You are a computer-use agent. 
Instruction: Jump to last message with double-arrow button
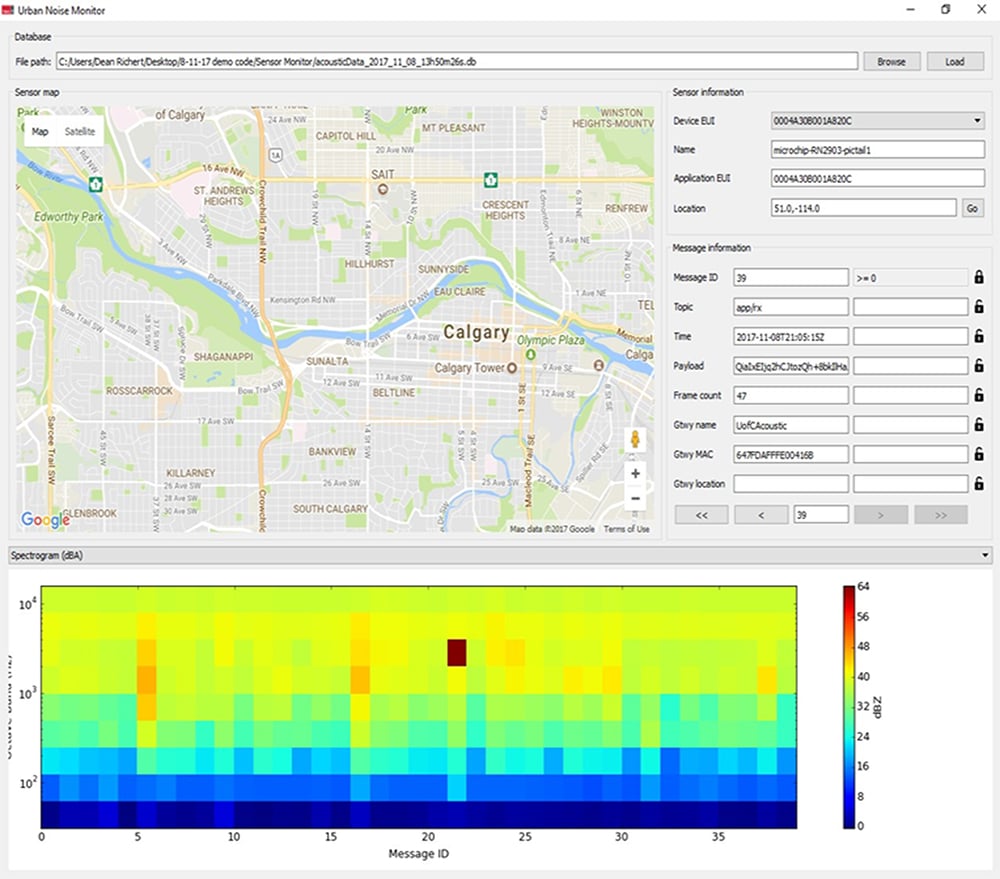(939, 513)
